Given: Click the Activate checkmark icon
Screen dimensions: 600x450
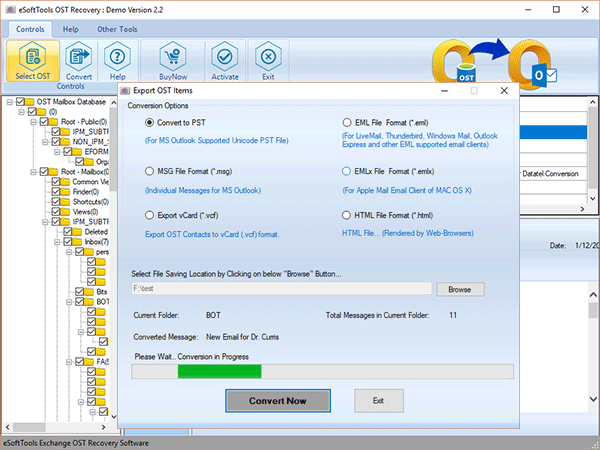Looking at the screenshot, I should coord(226,60).
